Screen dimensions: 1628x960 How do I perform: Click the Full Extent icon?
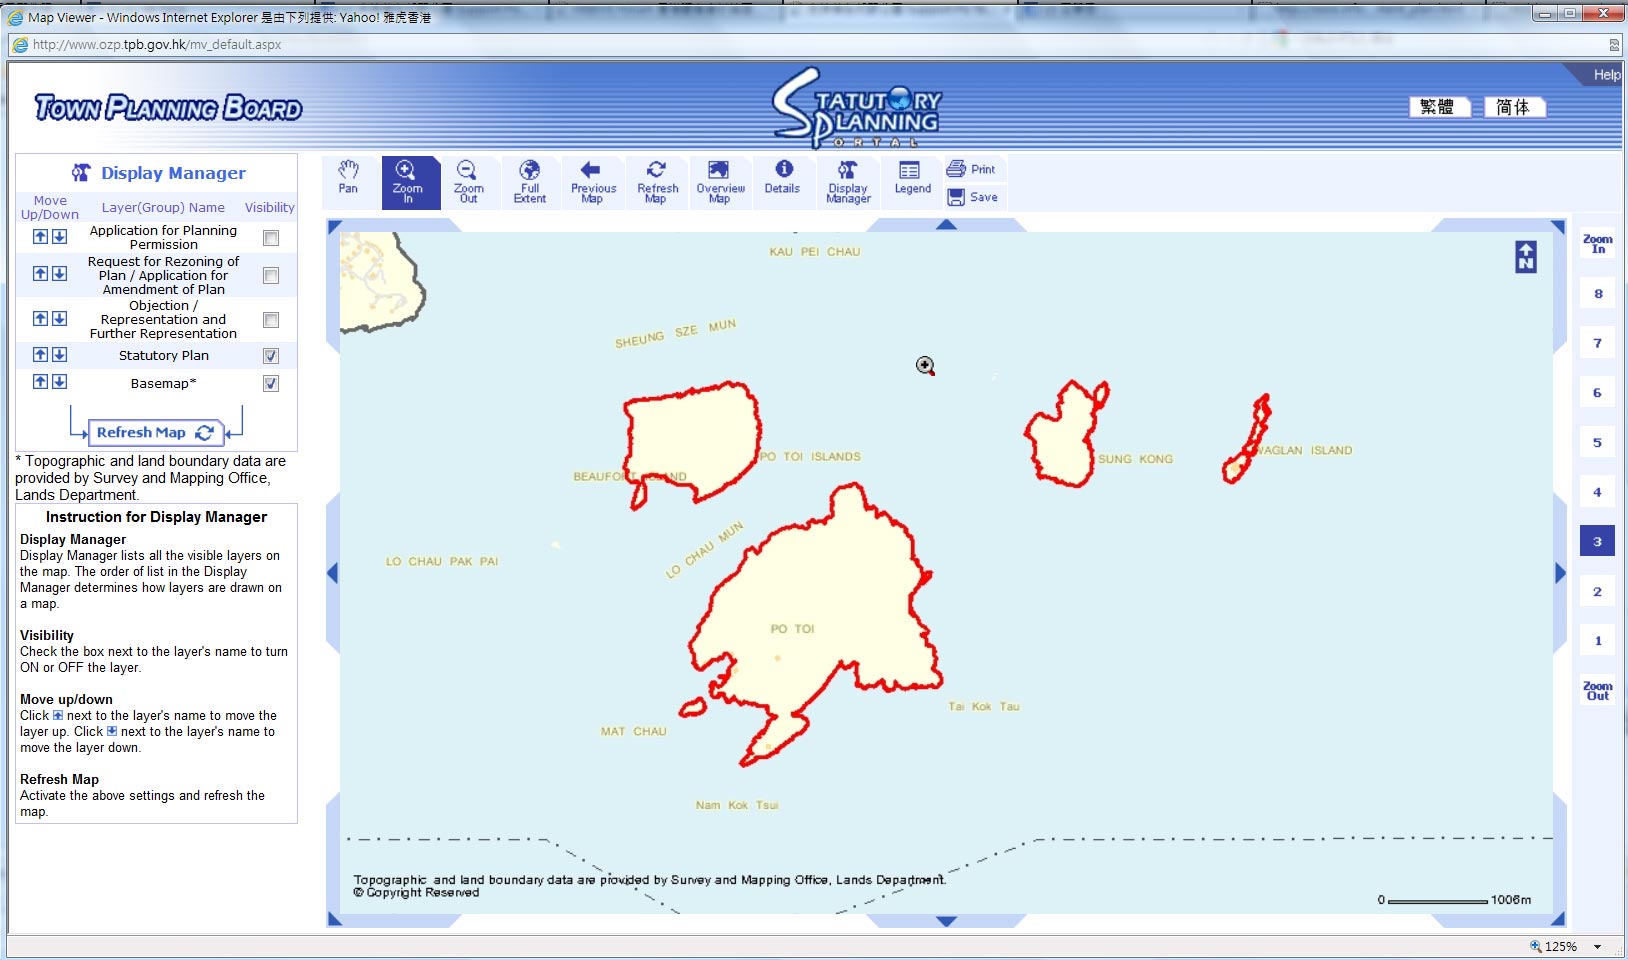click(x=530, y=181)
